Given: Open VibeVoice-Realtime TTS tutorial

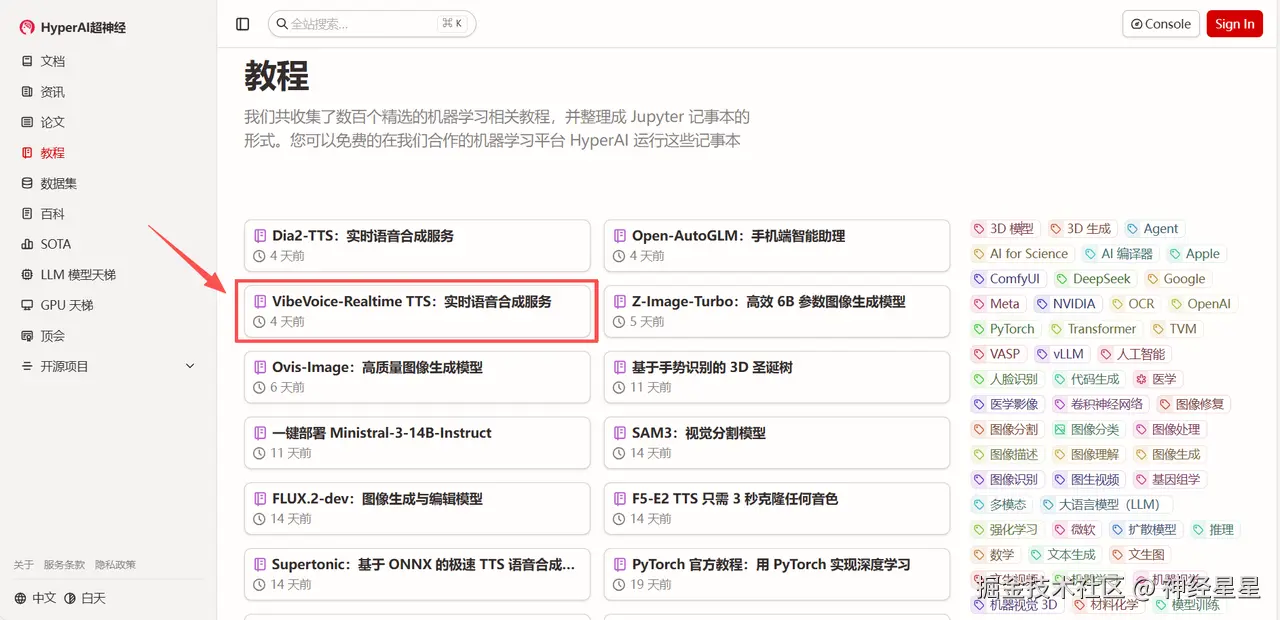Looking at the screenshot, I should [x=417, y=311].
